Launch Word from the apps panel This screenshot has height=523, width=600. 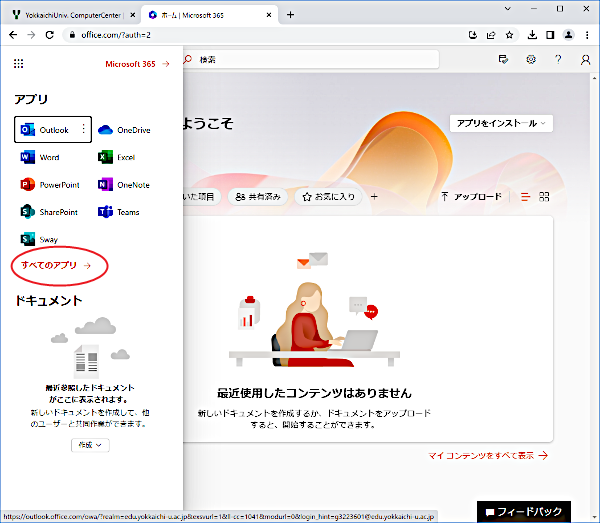point(40,157)
